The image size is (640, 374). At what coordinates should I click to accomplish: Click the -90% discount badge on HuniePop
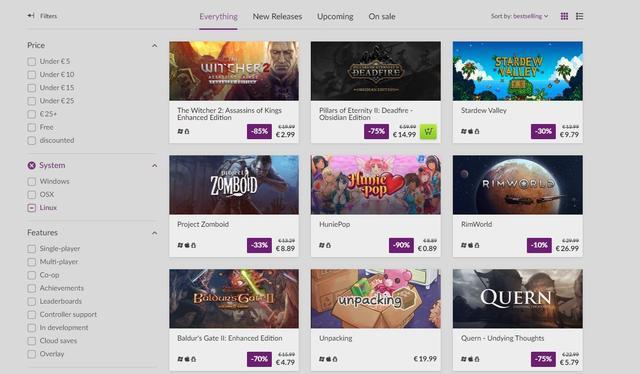(x=401, y=245)
